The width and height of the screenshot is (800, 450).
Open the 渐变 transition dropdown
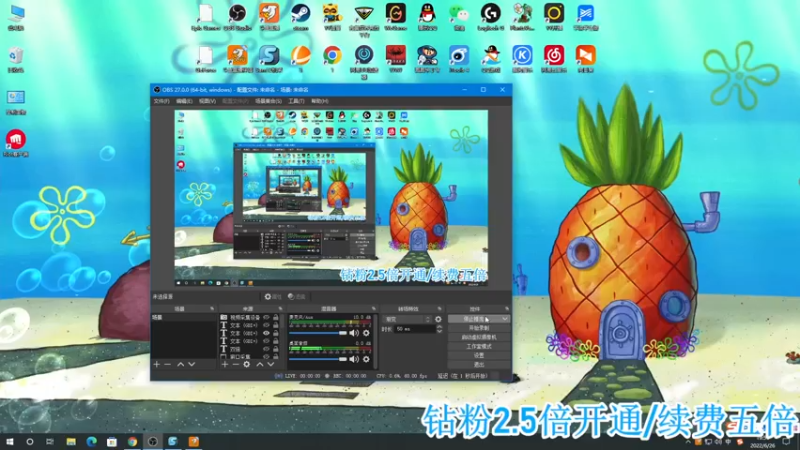click(x=407, y=319)
